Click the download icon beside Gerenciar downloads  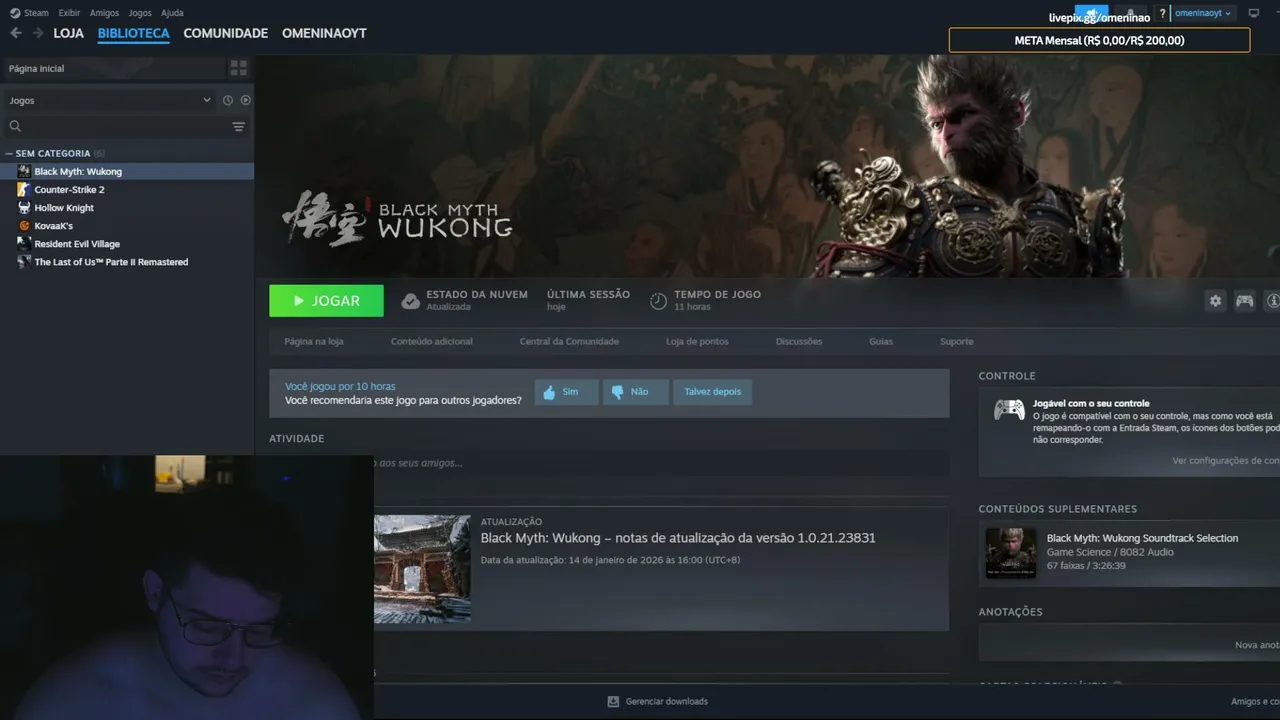[613, 701]
